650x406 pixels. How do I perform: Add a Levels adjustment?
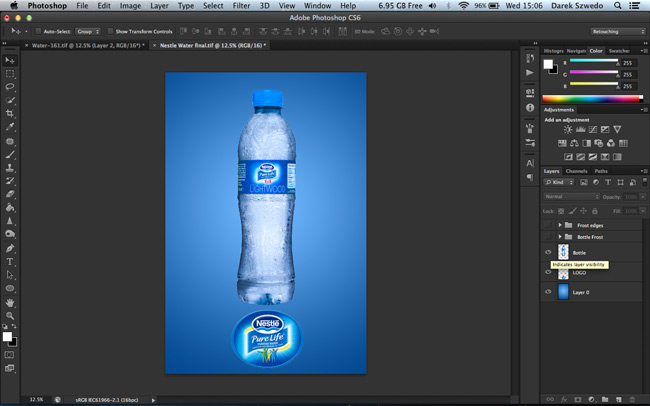[580, 129]
